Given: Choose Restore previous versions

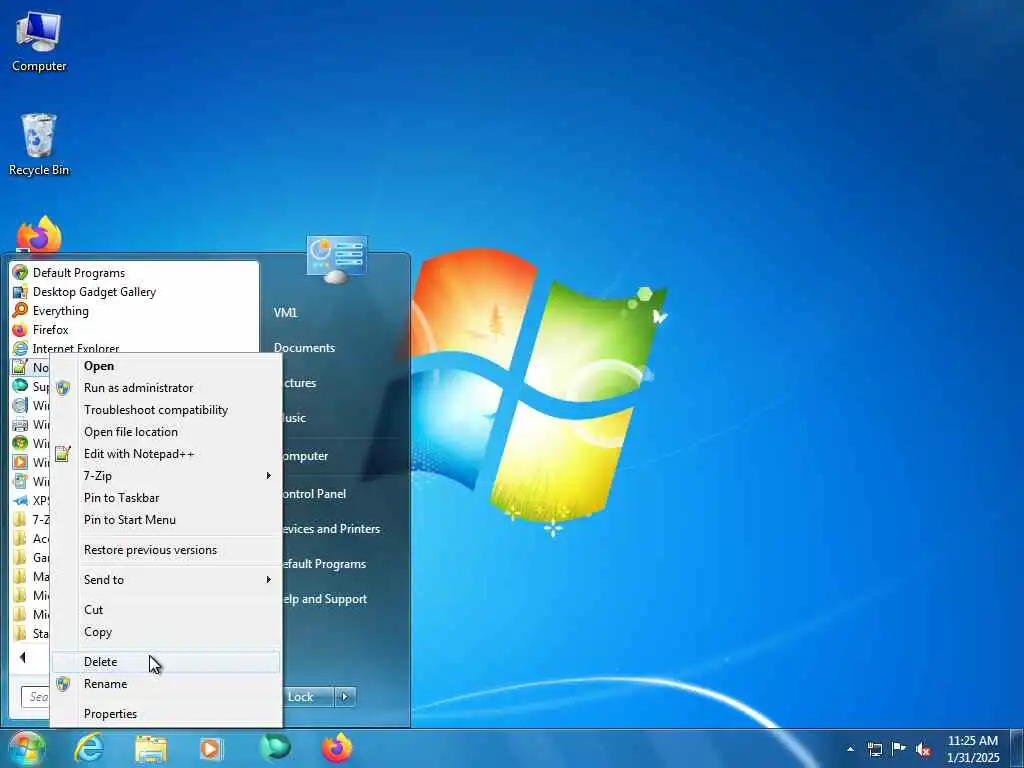Looking at the screenshot, I should coord(166,550).
